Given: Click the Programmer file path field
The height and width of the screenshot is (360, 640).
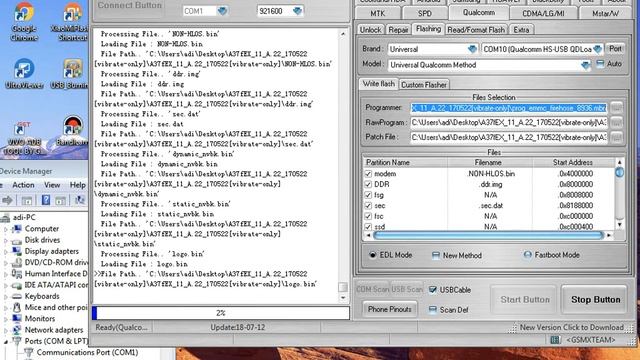Looking at the screenshot, I should pos(509,108).
